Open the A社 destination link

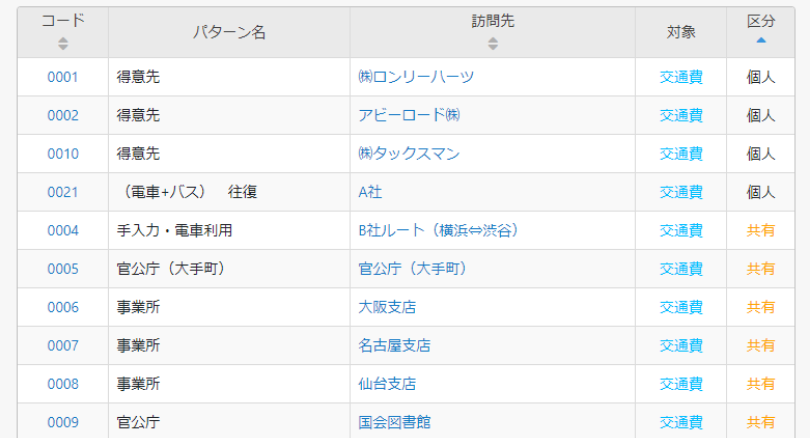370,192
